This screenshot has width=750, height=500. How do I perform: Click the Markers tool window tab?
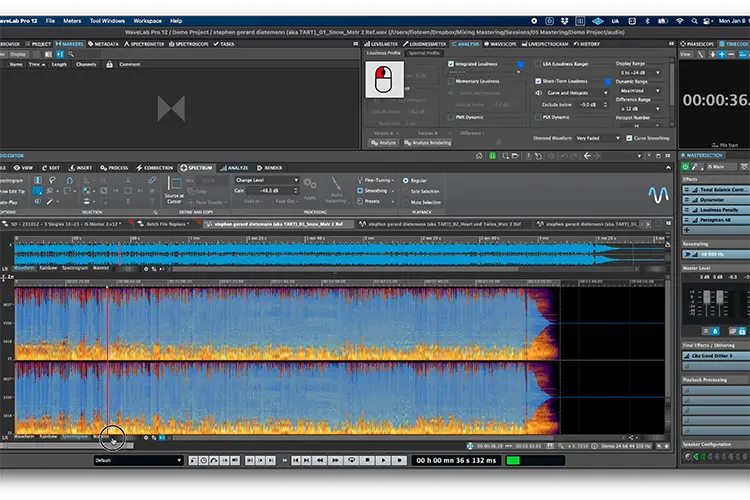point(69,44)
